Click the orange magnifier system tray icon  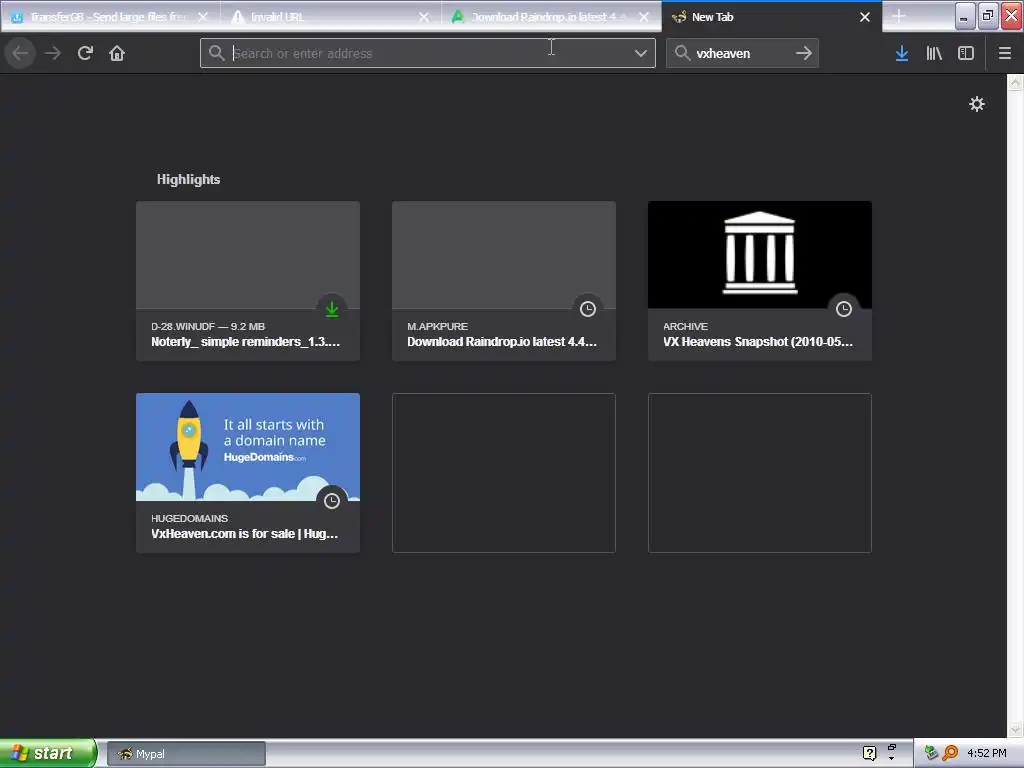coord(950,753)
